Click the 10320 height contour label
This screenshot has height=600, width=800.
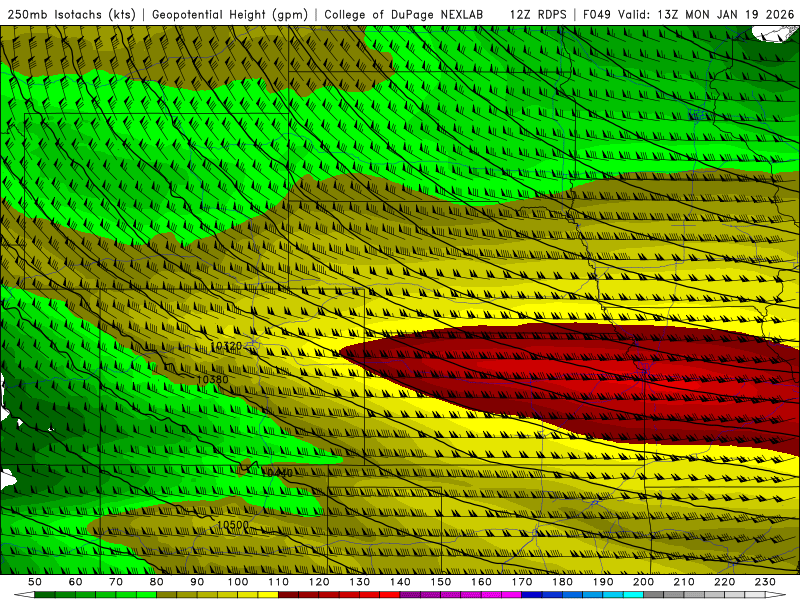[x=226, y=346]
